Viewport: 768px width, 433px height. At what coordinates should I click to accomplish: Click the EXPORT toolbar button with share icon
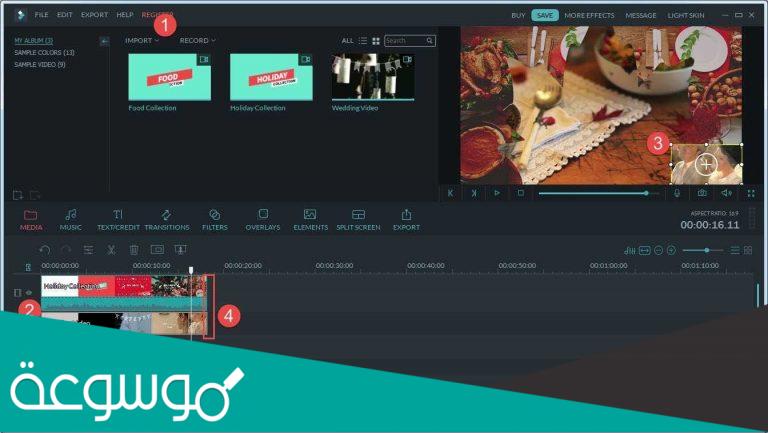pyautogui.click(x=406, y=219)
